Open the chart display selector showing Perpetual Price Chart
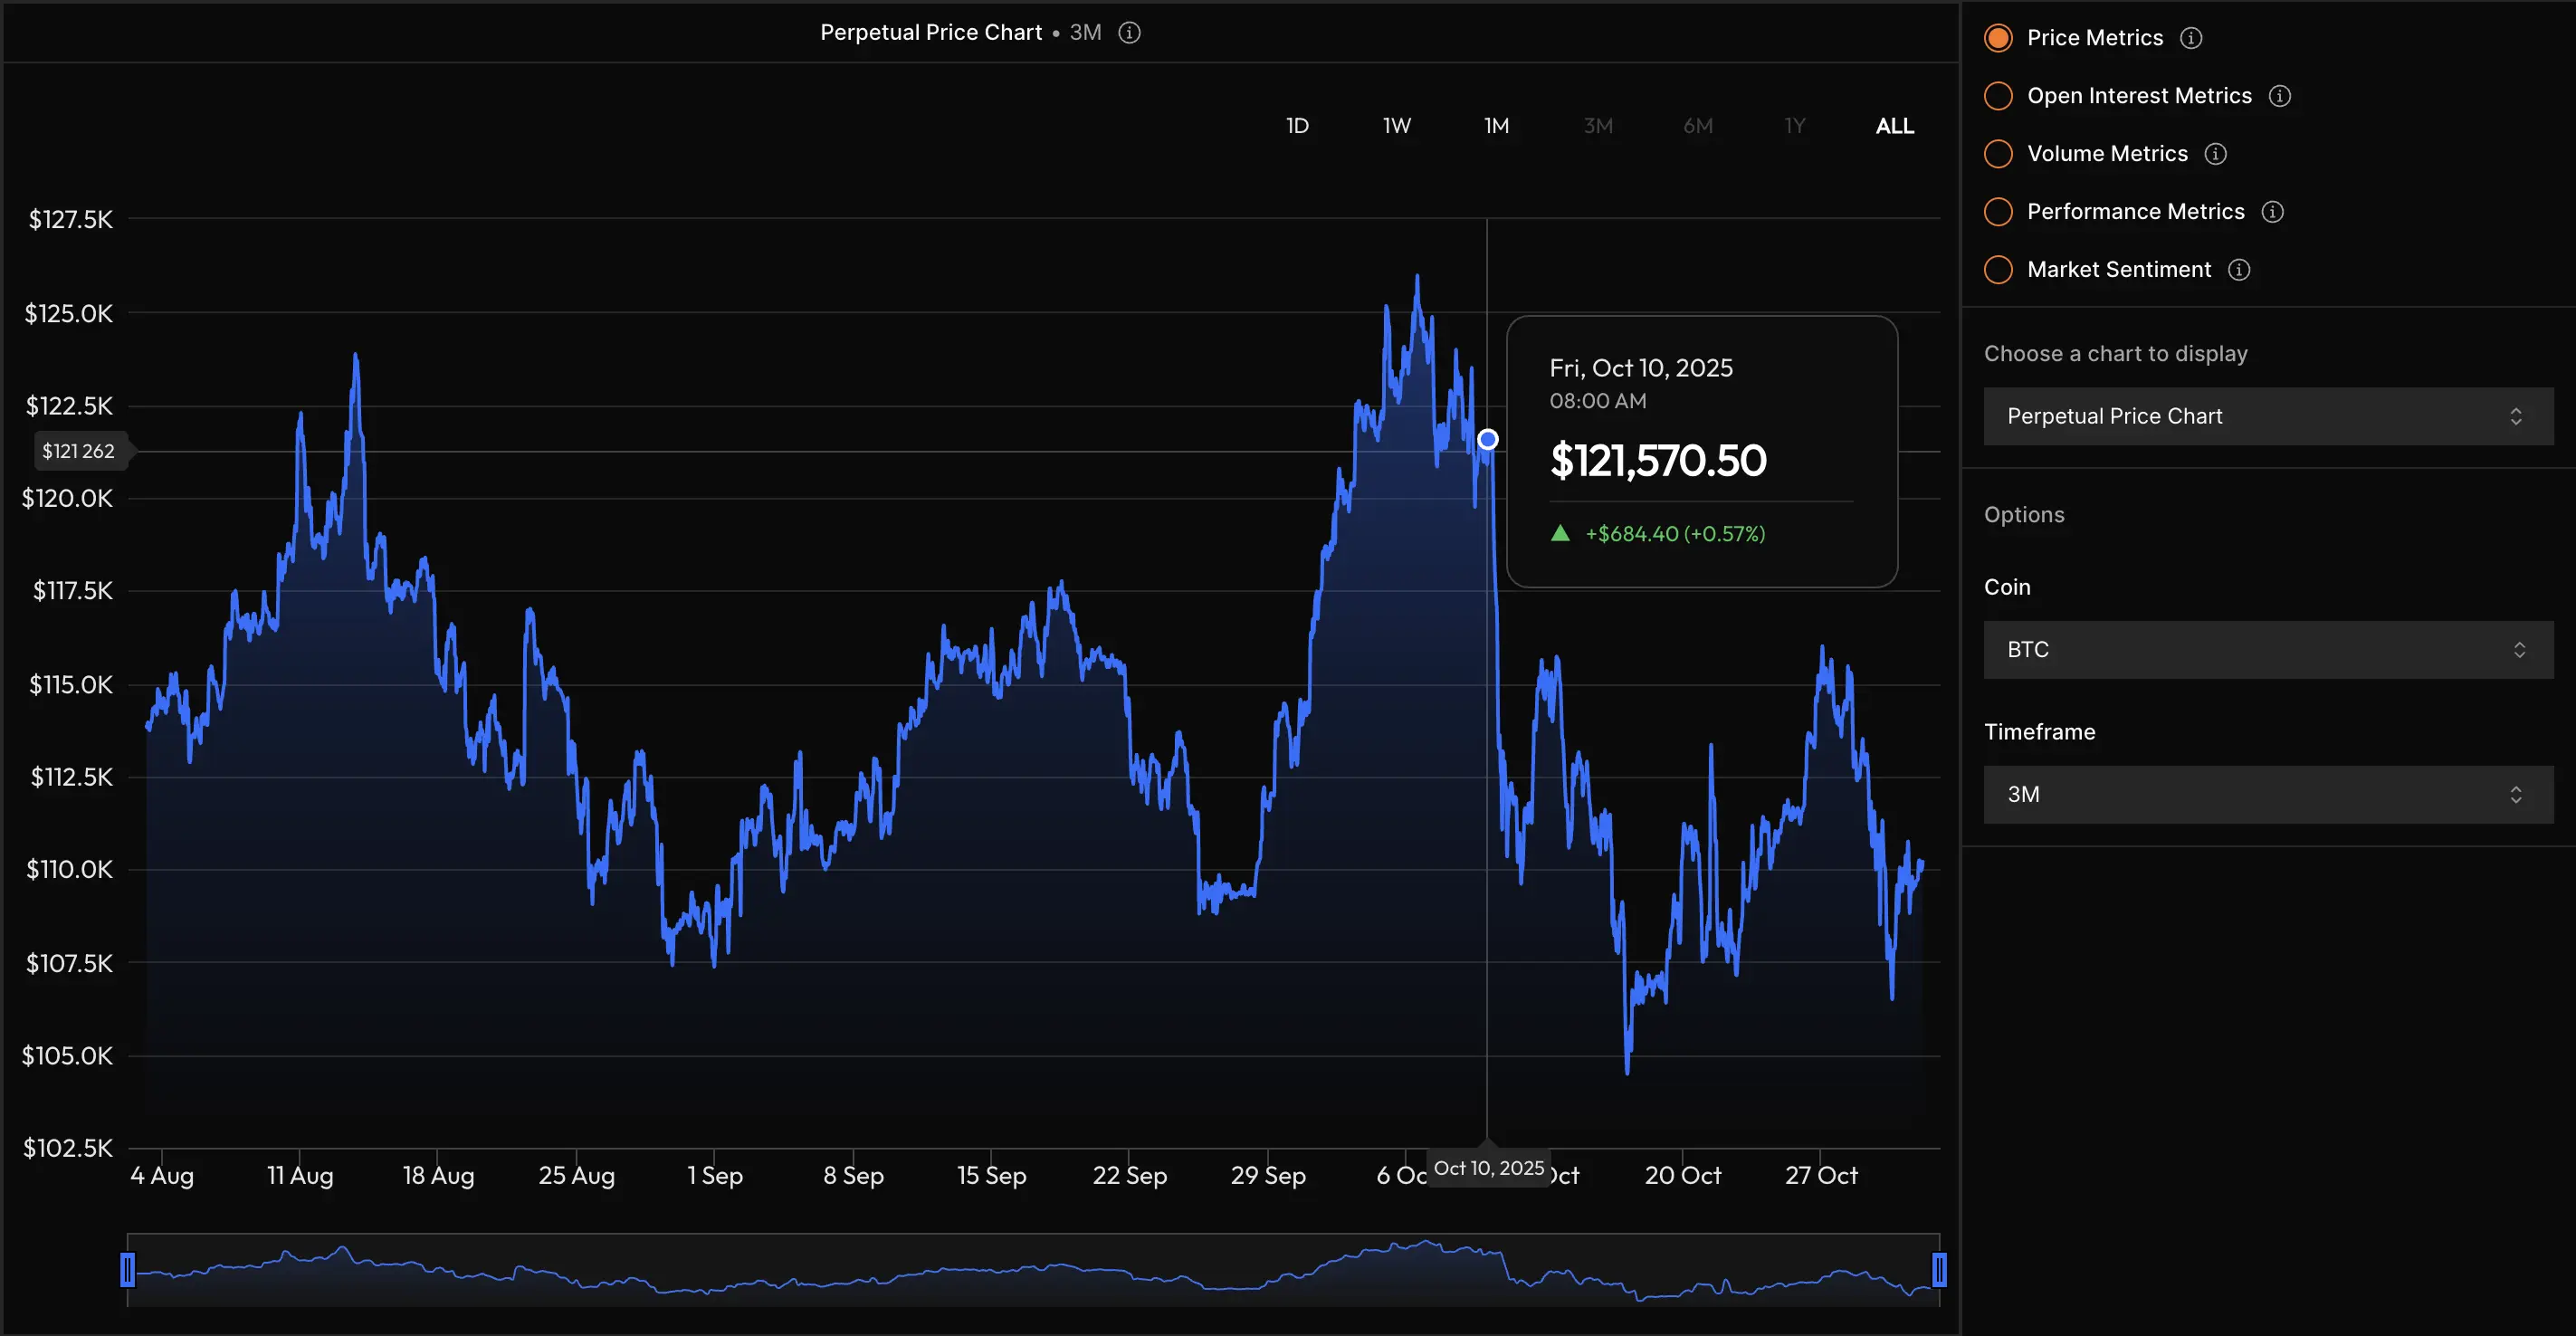 [x=2266, y=416]
